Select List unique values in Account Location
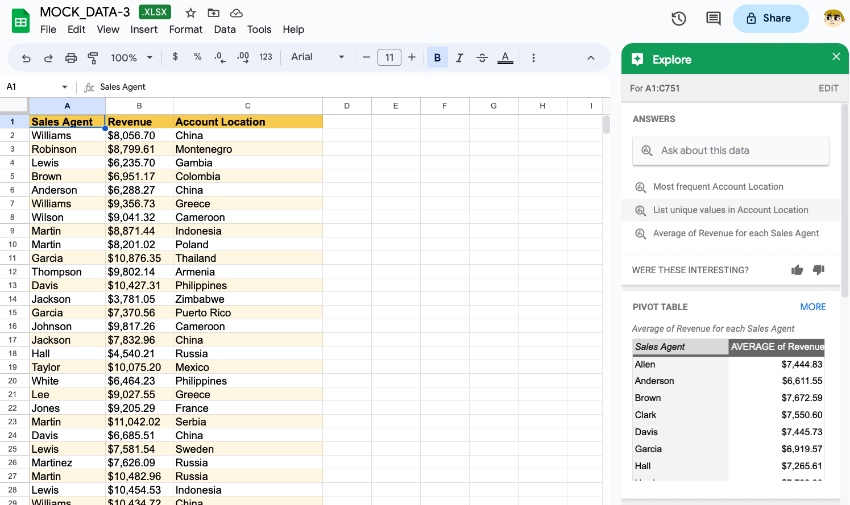This screenshot has height=505, width=850. [x=731, y=210]
